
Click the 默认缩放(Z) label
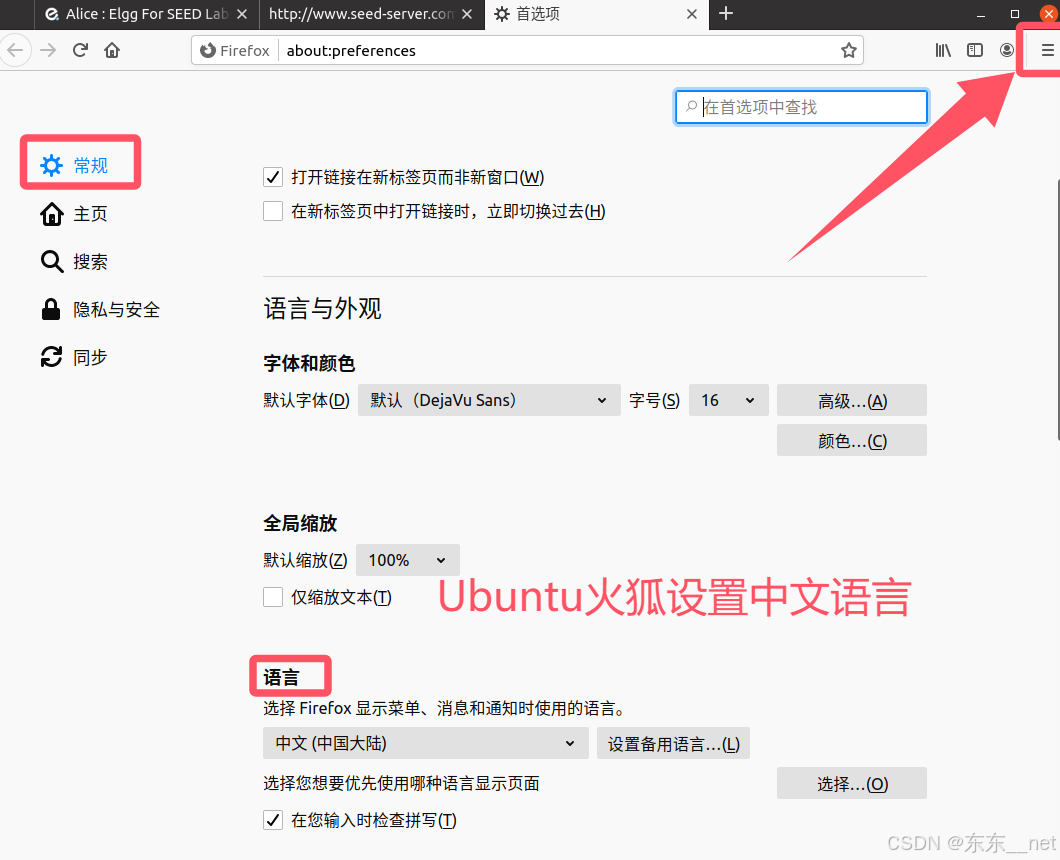click(306, 560)
